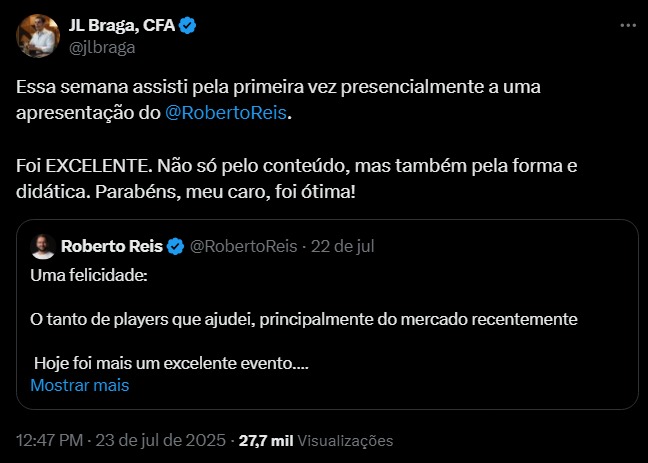
Task: Click the main post text starting 'Essa semana'
Action: pos(278,88)
